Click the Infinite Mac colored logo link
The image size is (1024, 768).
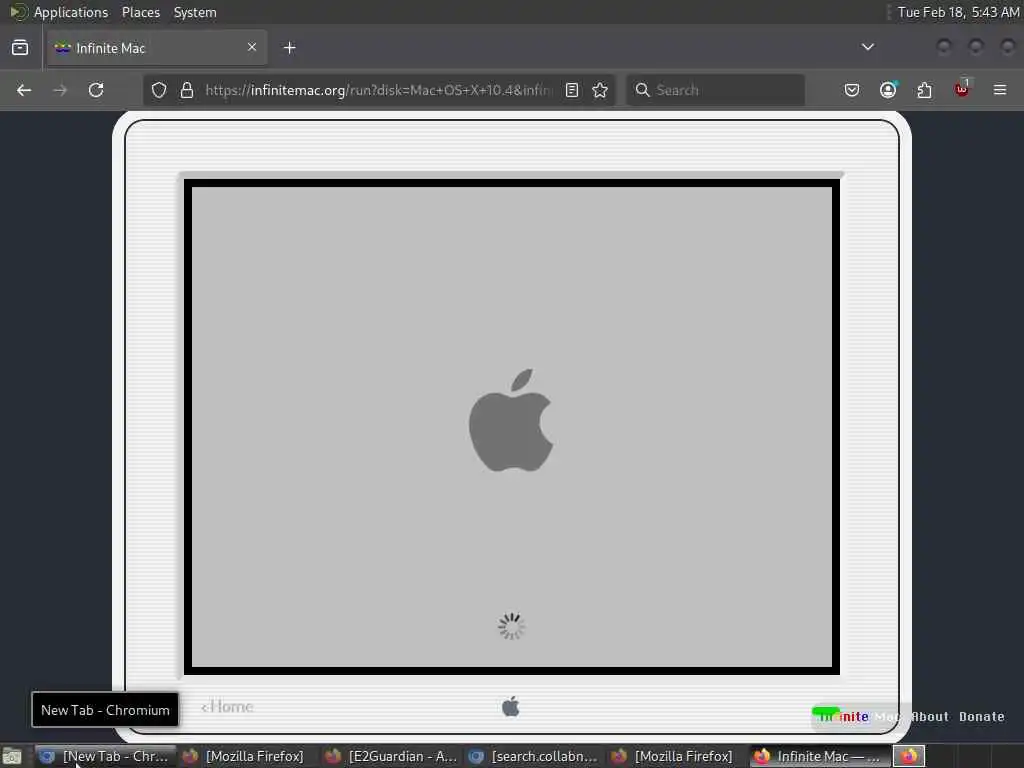click(x=857, y=716)
